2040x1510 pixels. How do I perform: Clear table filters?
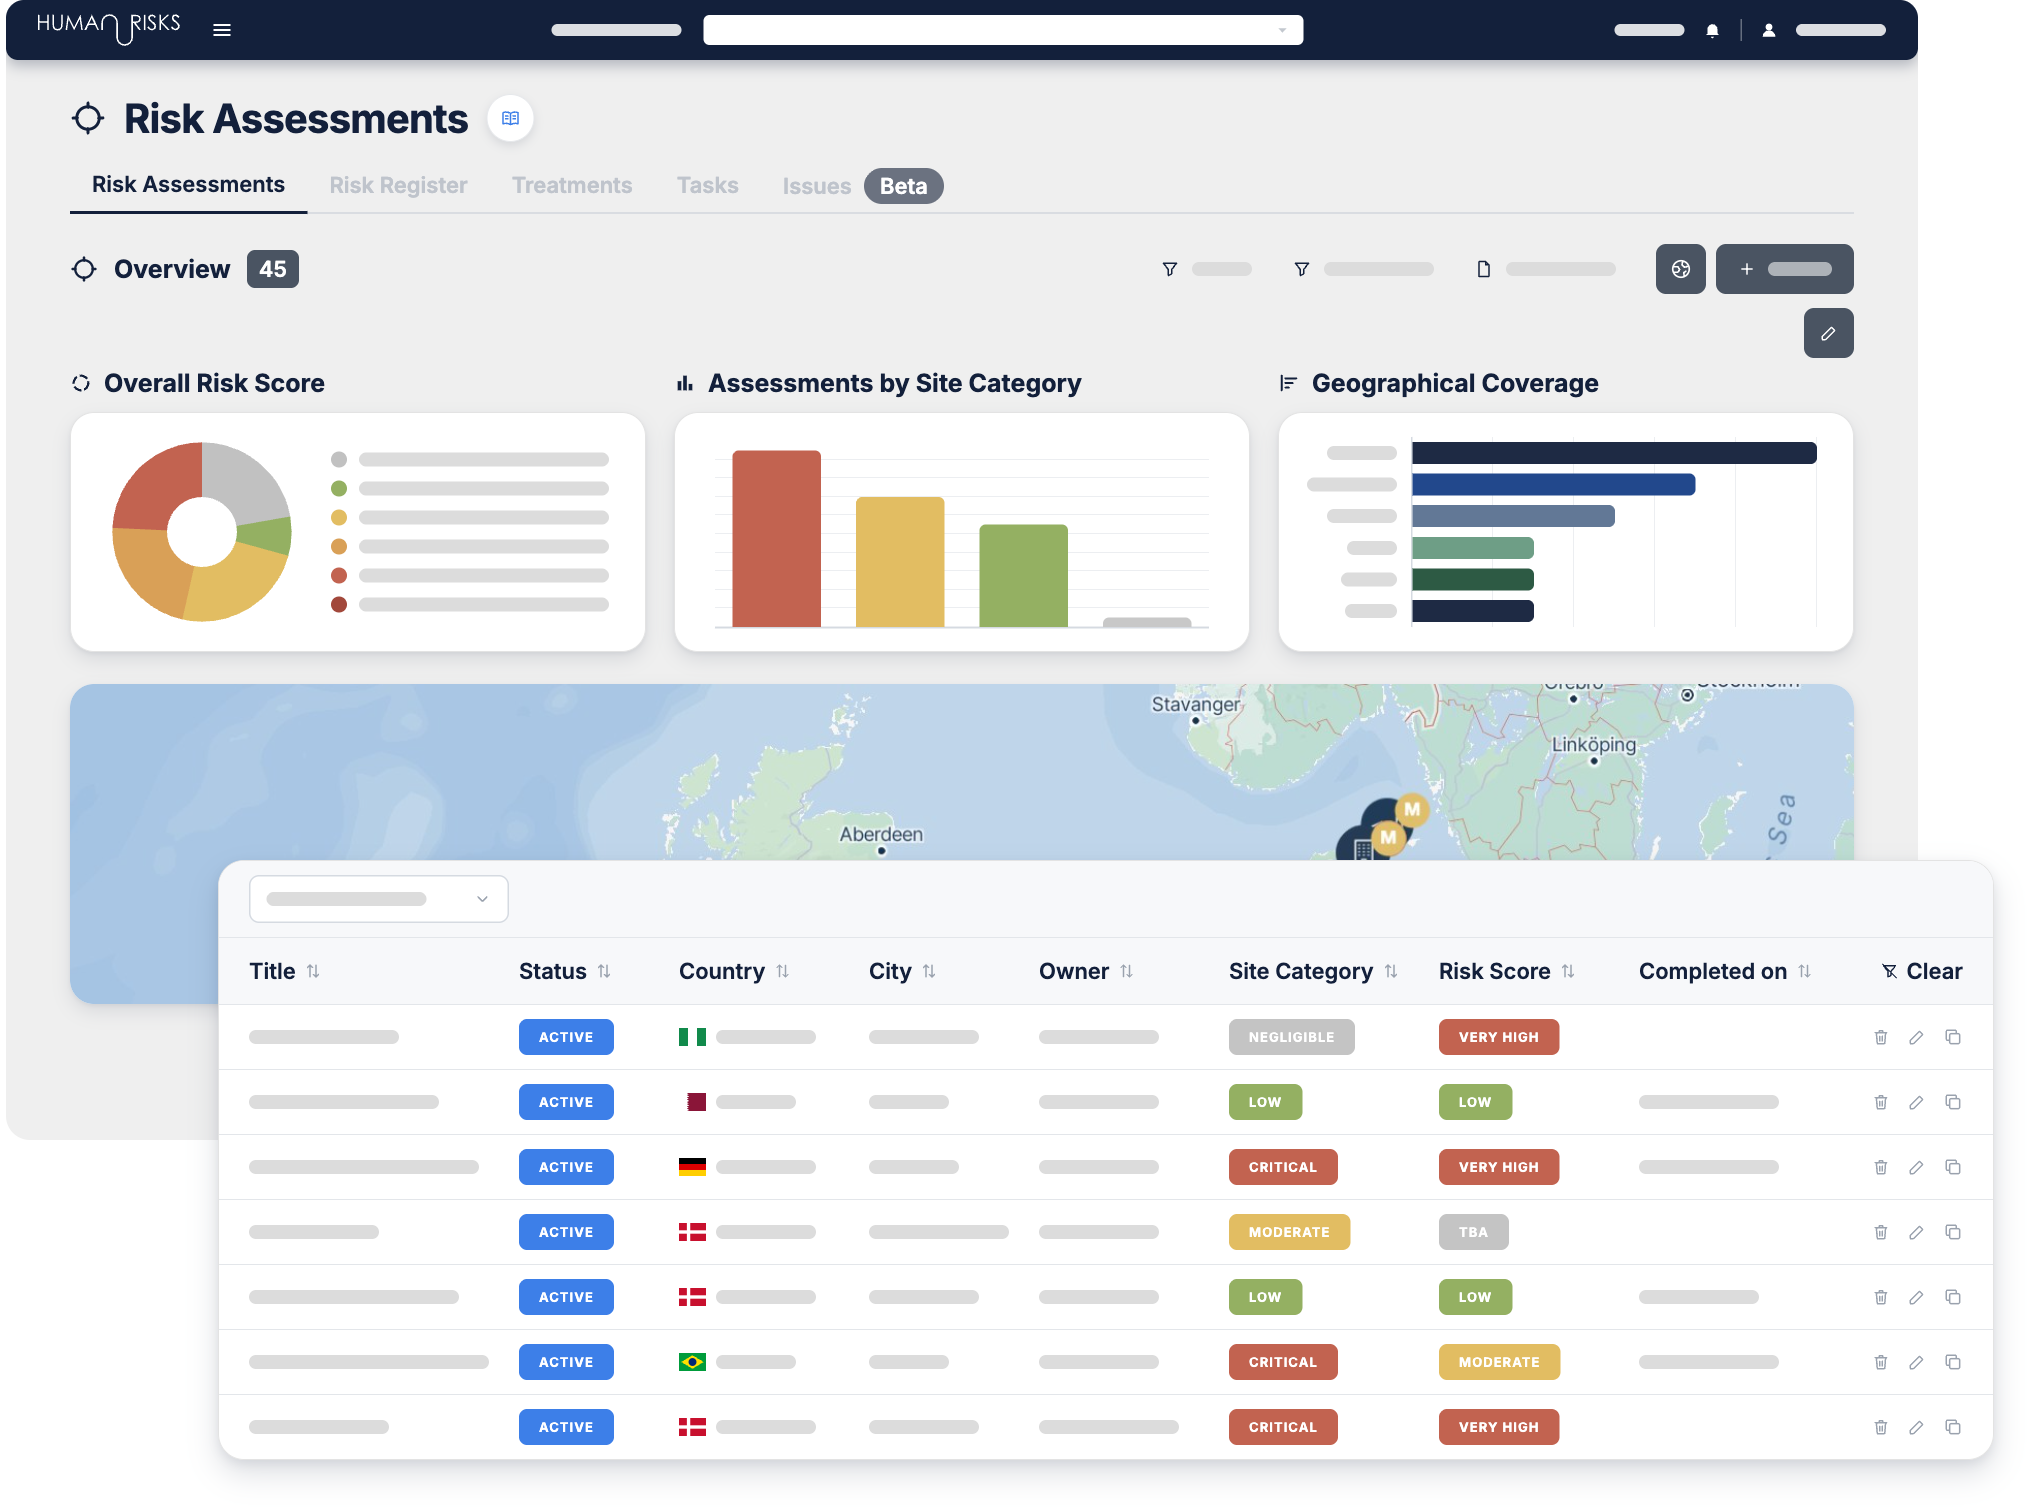click(1922, 971)
